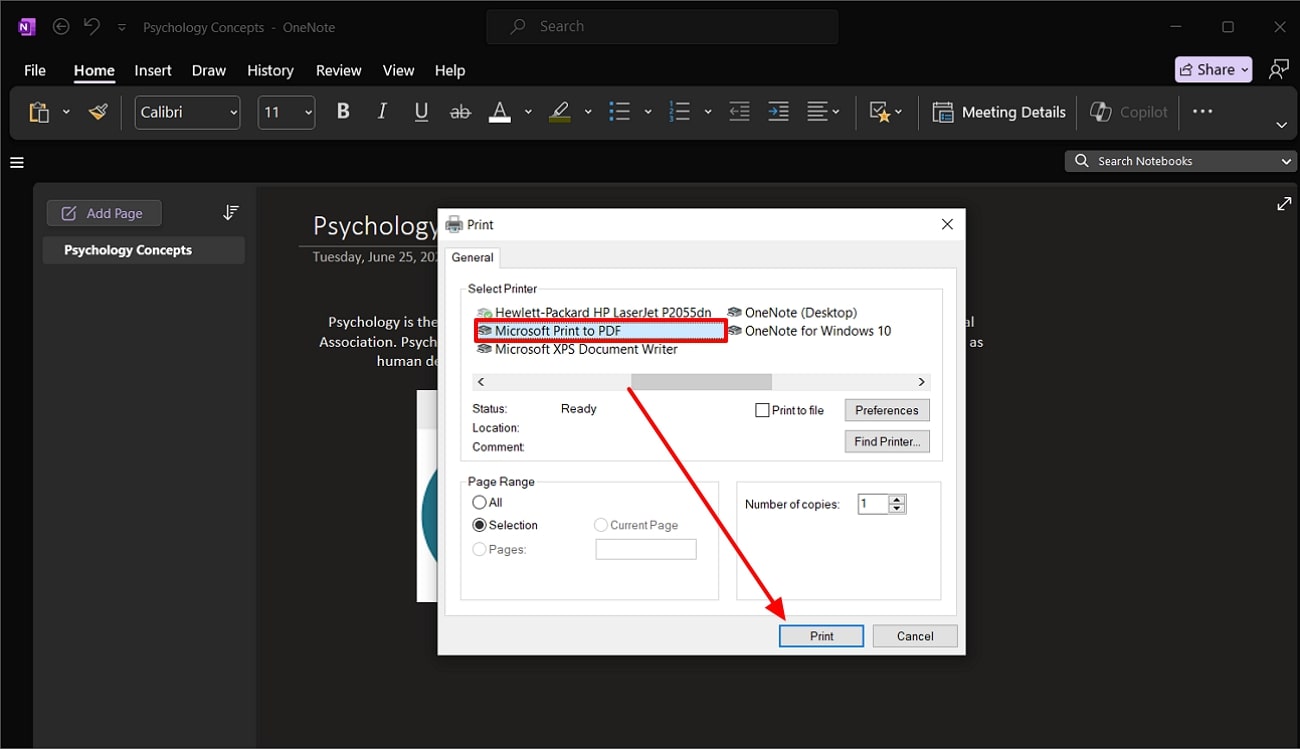This screenshot has height=749, width=1300.
Task: Expand the font color dropdown arrow
Action: coord(528,112)
